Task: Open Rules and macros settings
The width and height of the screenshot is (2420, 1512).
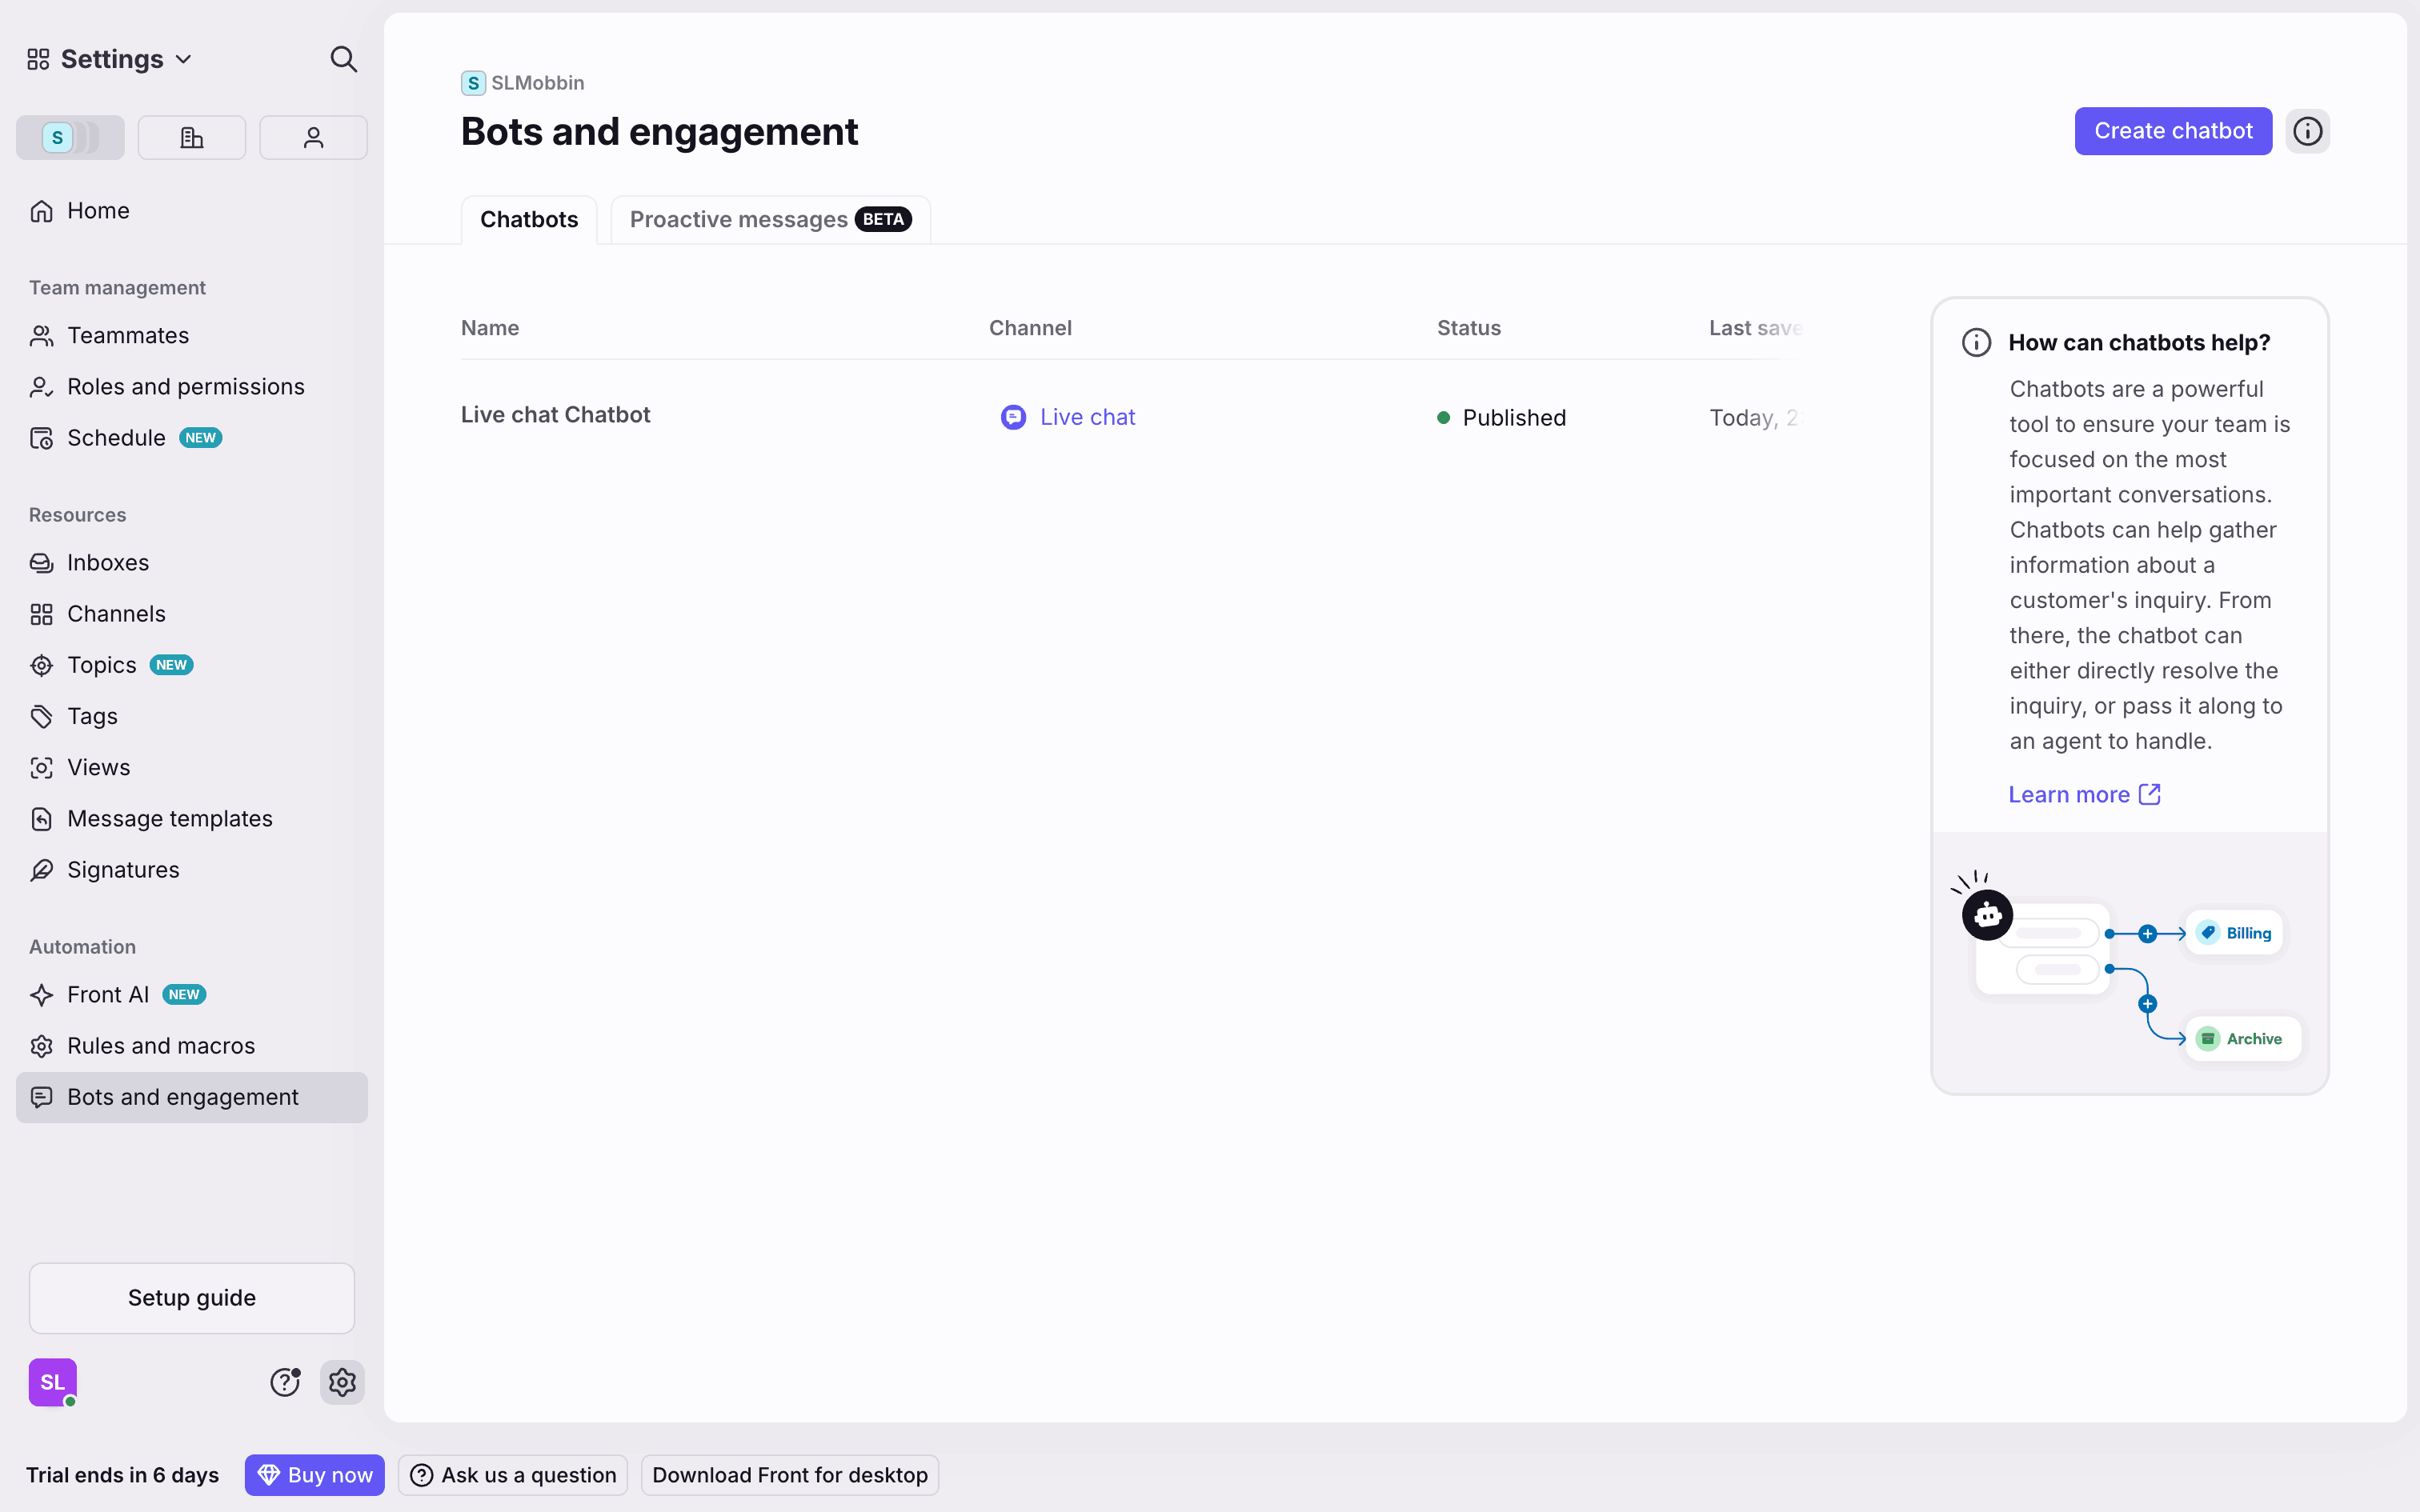Action: point(161,1045)
